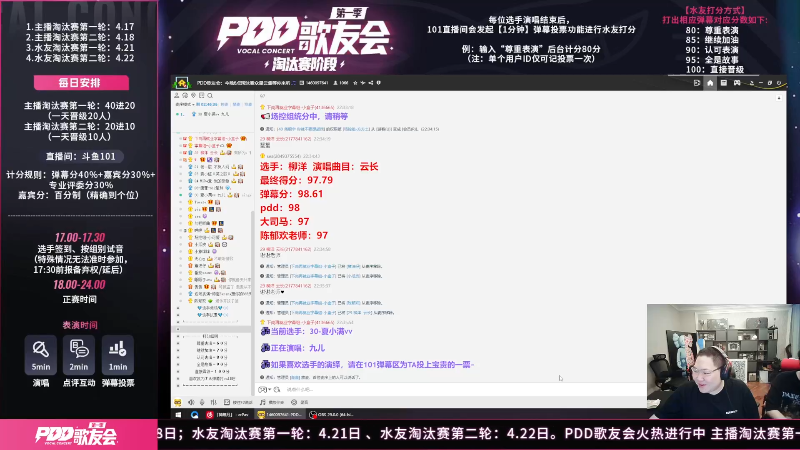Viewport: 800px width, 450px height.
Task: Click the online member count icon
Action: pos(335,83)
